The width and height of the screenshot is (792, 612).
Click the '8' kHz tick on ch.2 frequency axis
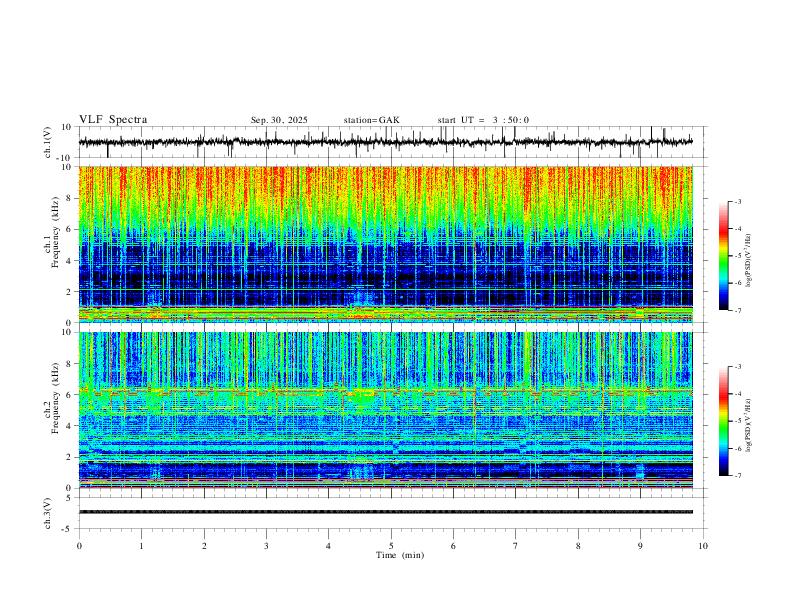[x=70, y=364]
